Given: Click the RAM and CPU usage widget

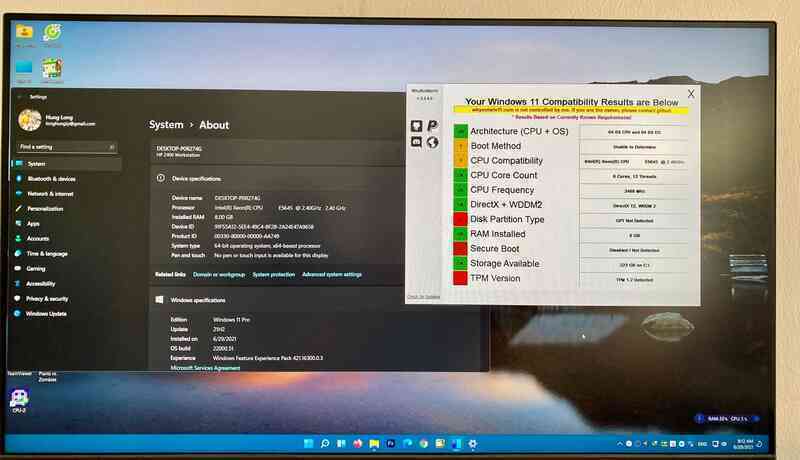Looking at the screenshot, I should point(727,419).
